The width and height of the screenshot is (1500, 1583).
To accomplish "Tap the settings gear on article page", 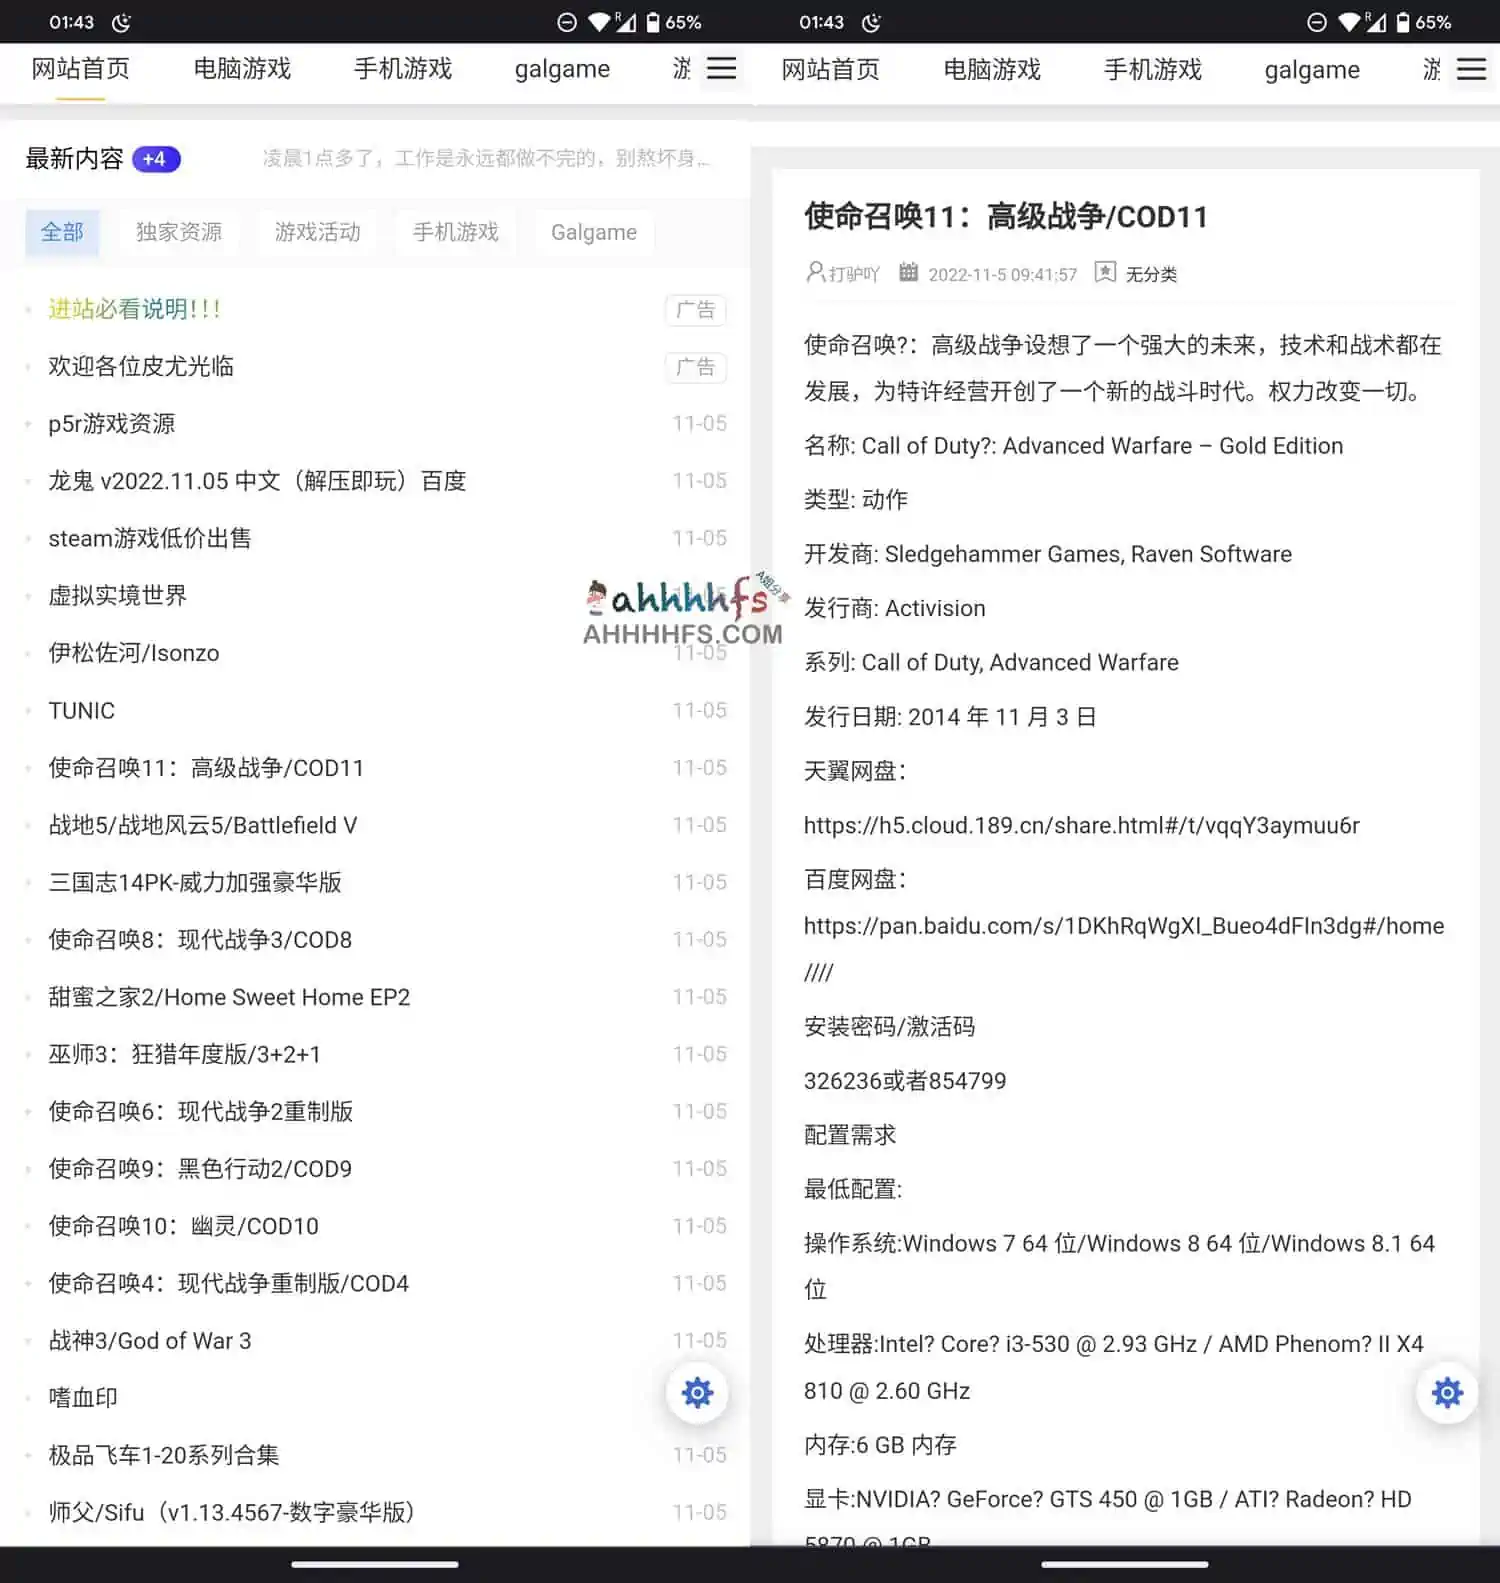I will [x=1447, y=1392].
